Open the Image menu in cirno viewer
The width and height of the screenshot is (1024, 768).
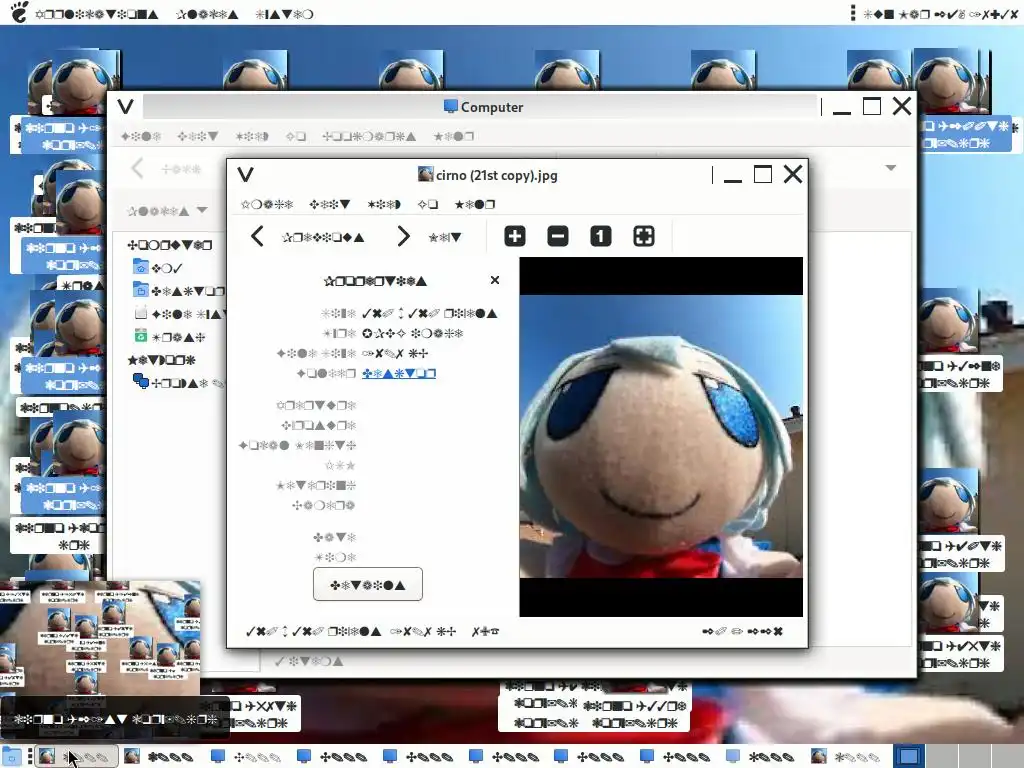pos(266,204)
